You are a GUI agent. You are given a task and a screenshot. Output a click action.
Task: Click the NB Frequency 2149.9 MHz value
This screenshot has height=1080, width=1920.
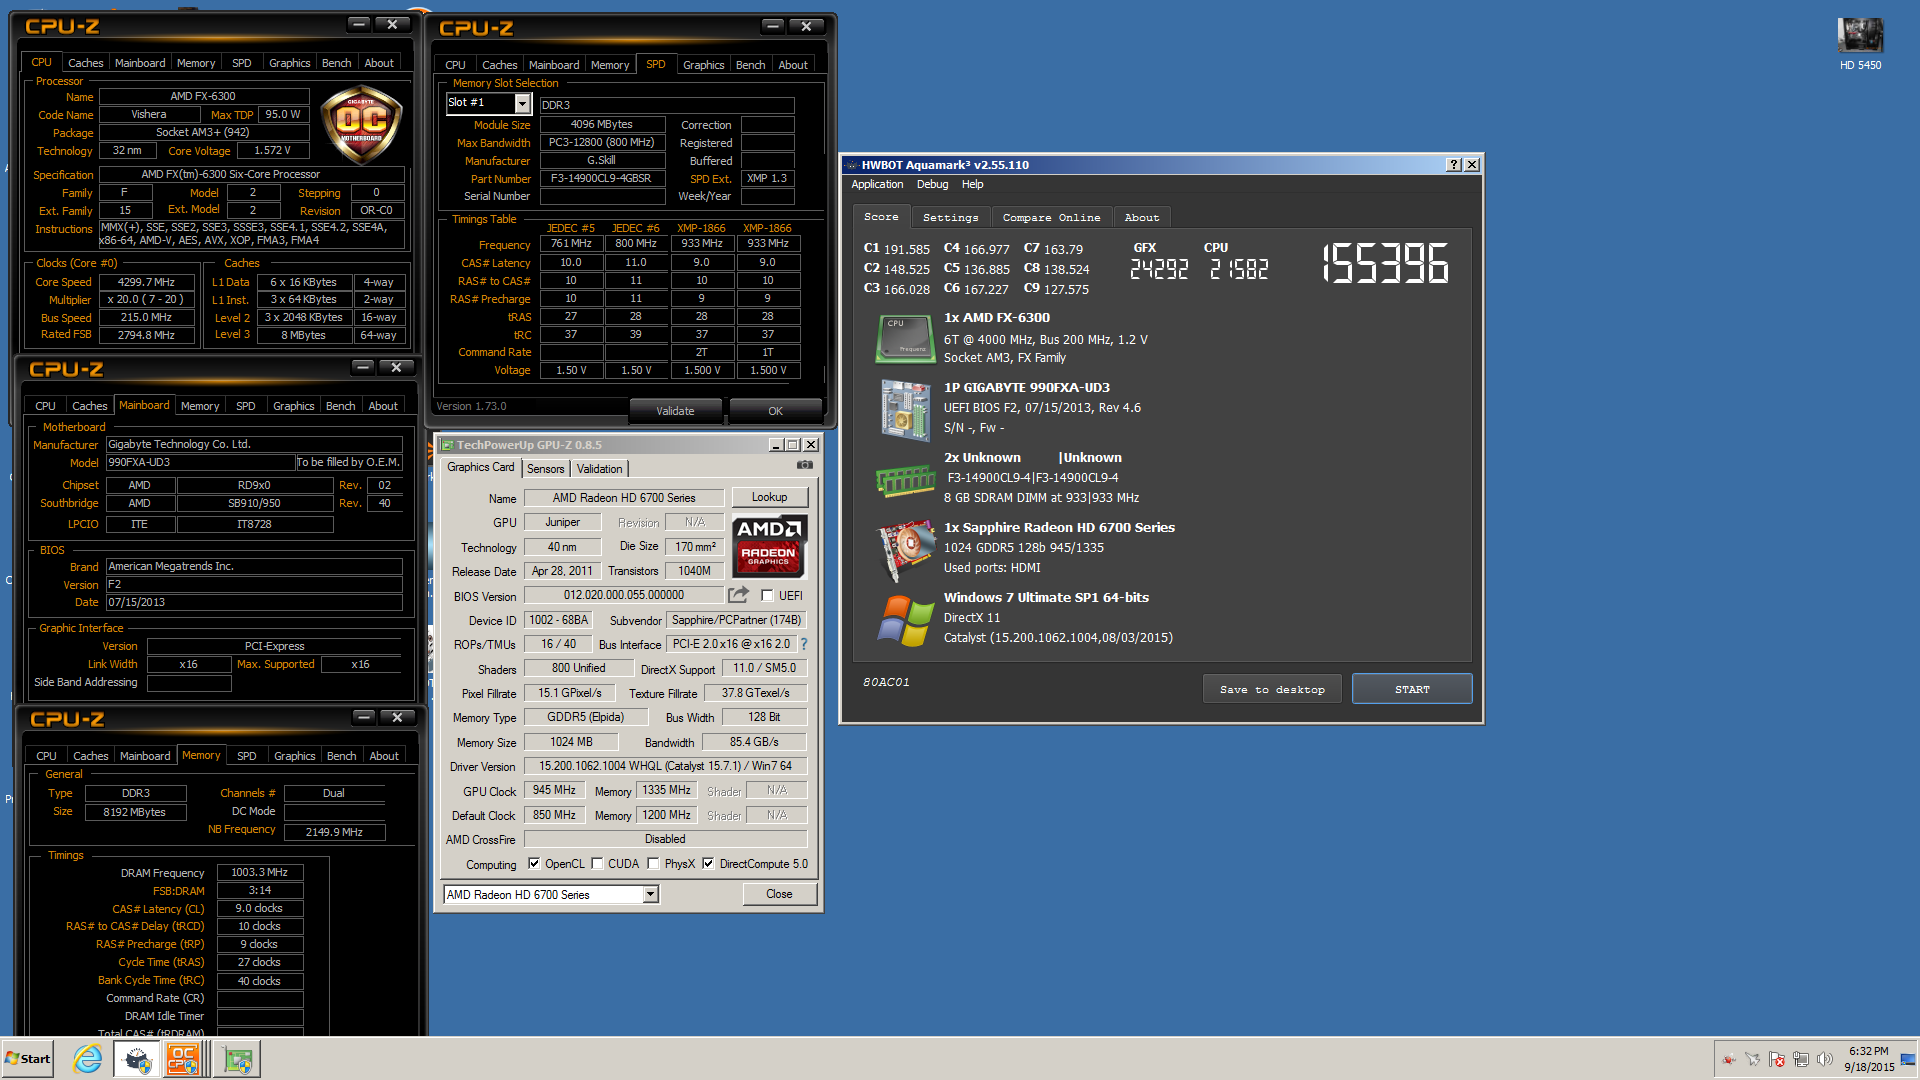coord(334,832)
